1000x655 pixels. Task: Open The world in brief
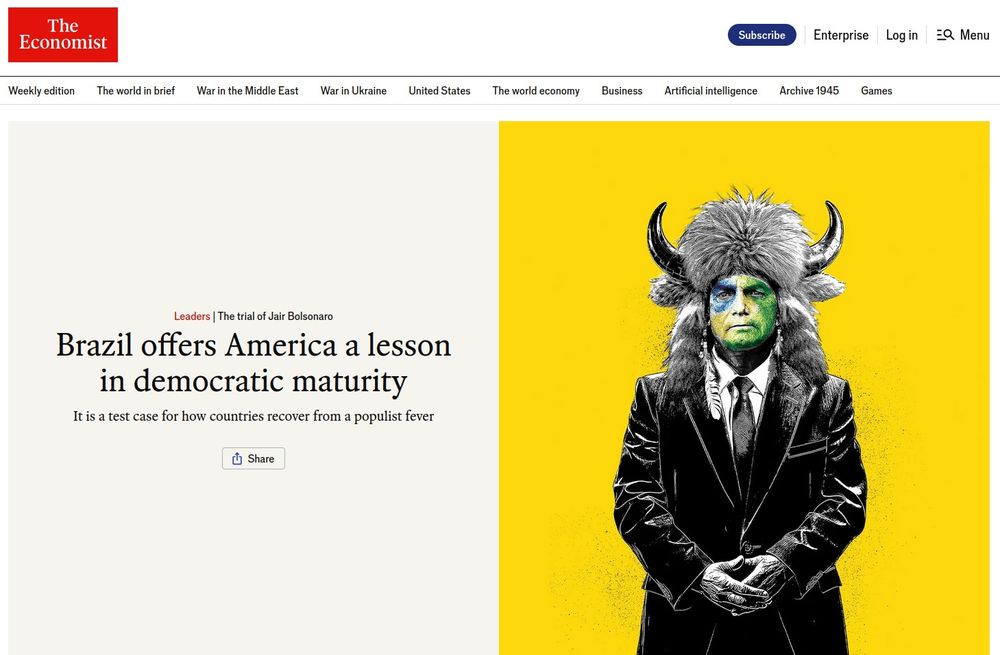pyautogui.click(x=136, y=91)
